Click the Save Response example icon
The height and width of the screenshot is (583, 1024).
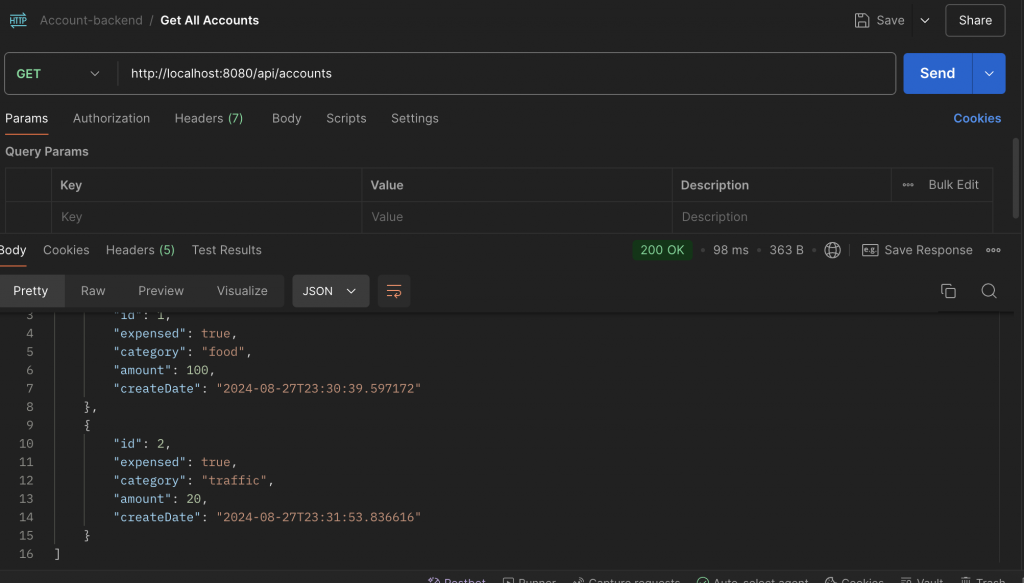click(x=870, y=250)
